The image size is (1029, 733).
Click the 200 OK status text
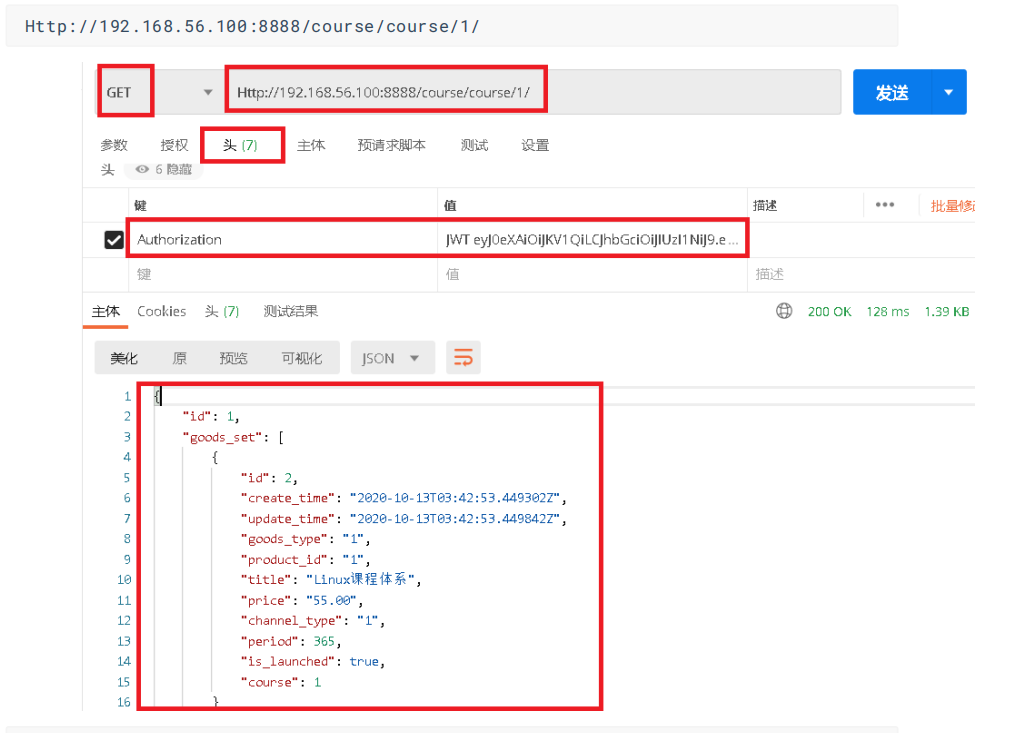tap(830, 312)
